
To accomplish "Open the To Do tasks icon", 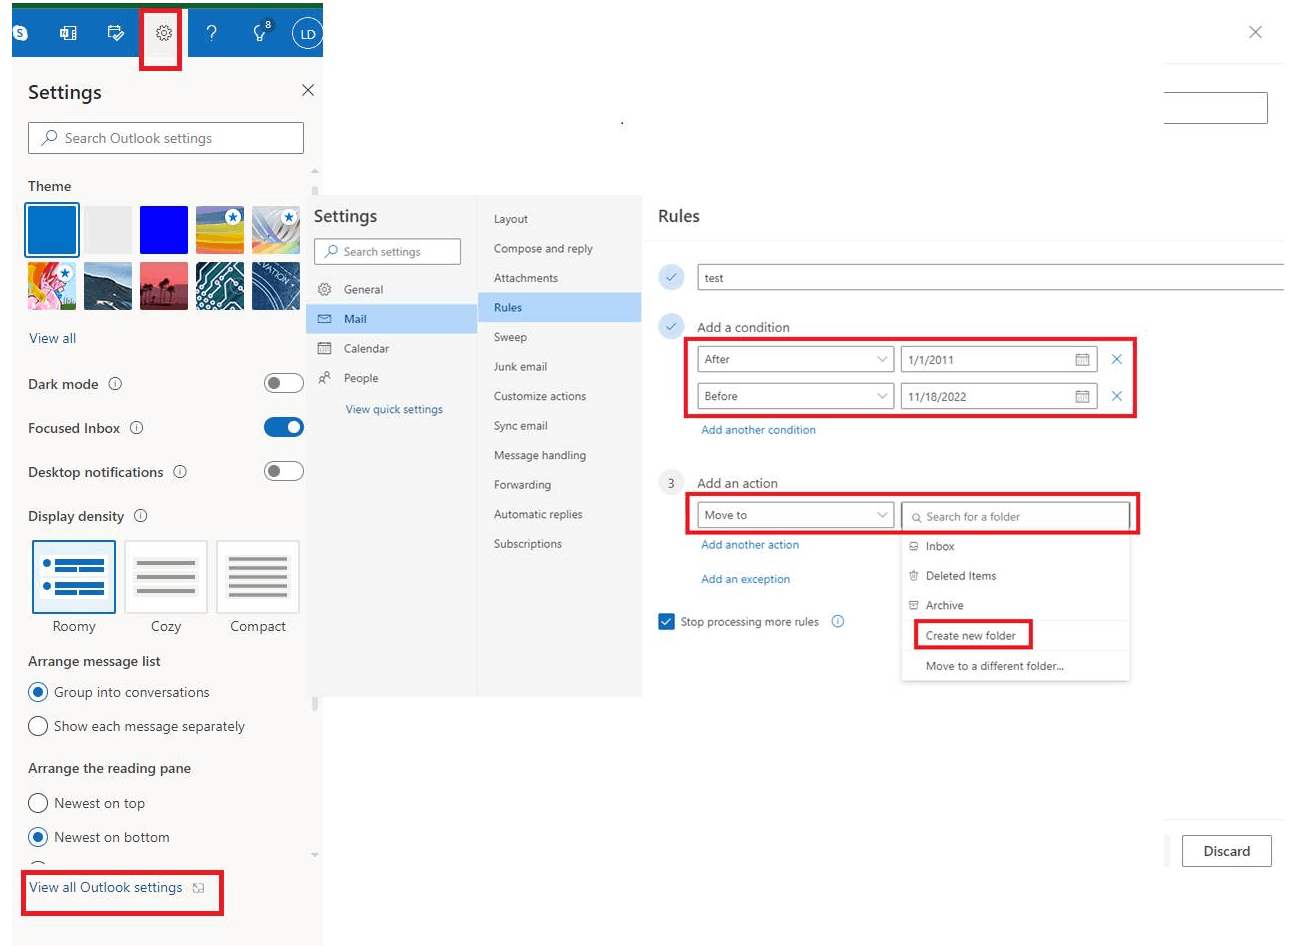I will pyautogui.click(x=115, y=33).
